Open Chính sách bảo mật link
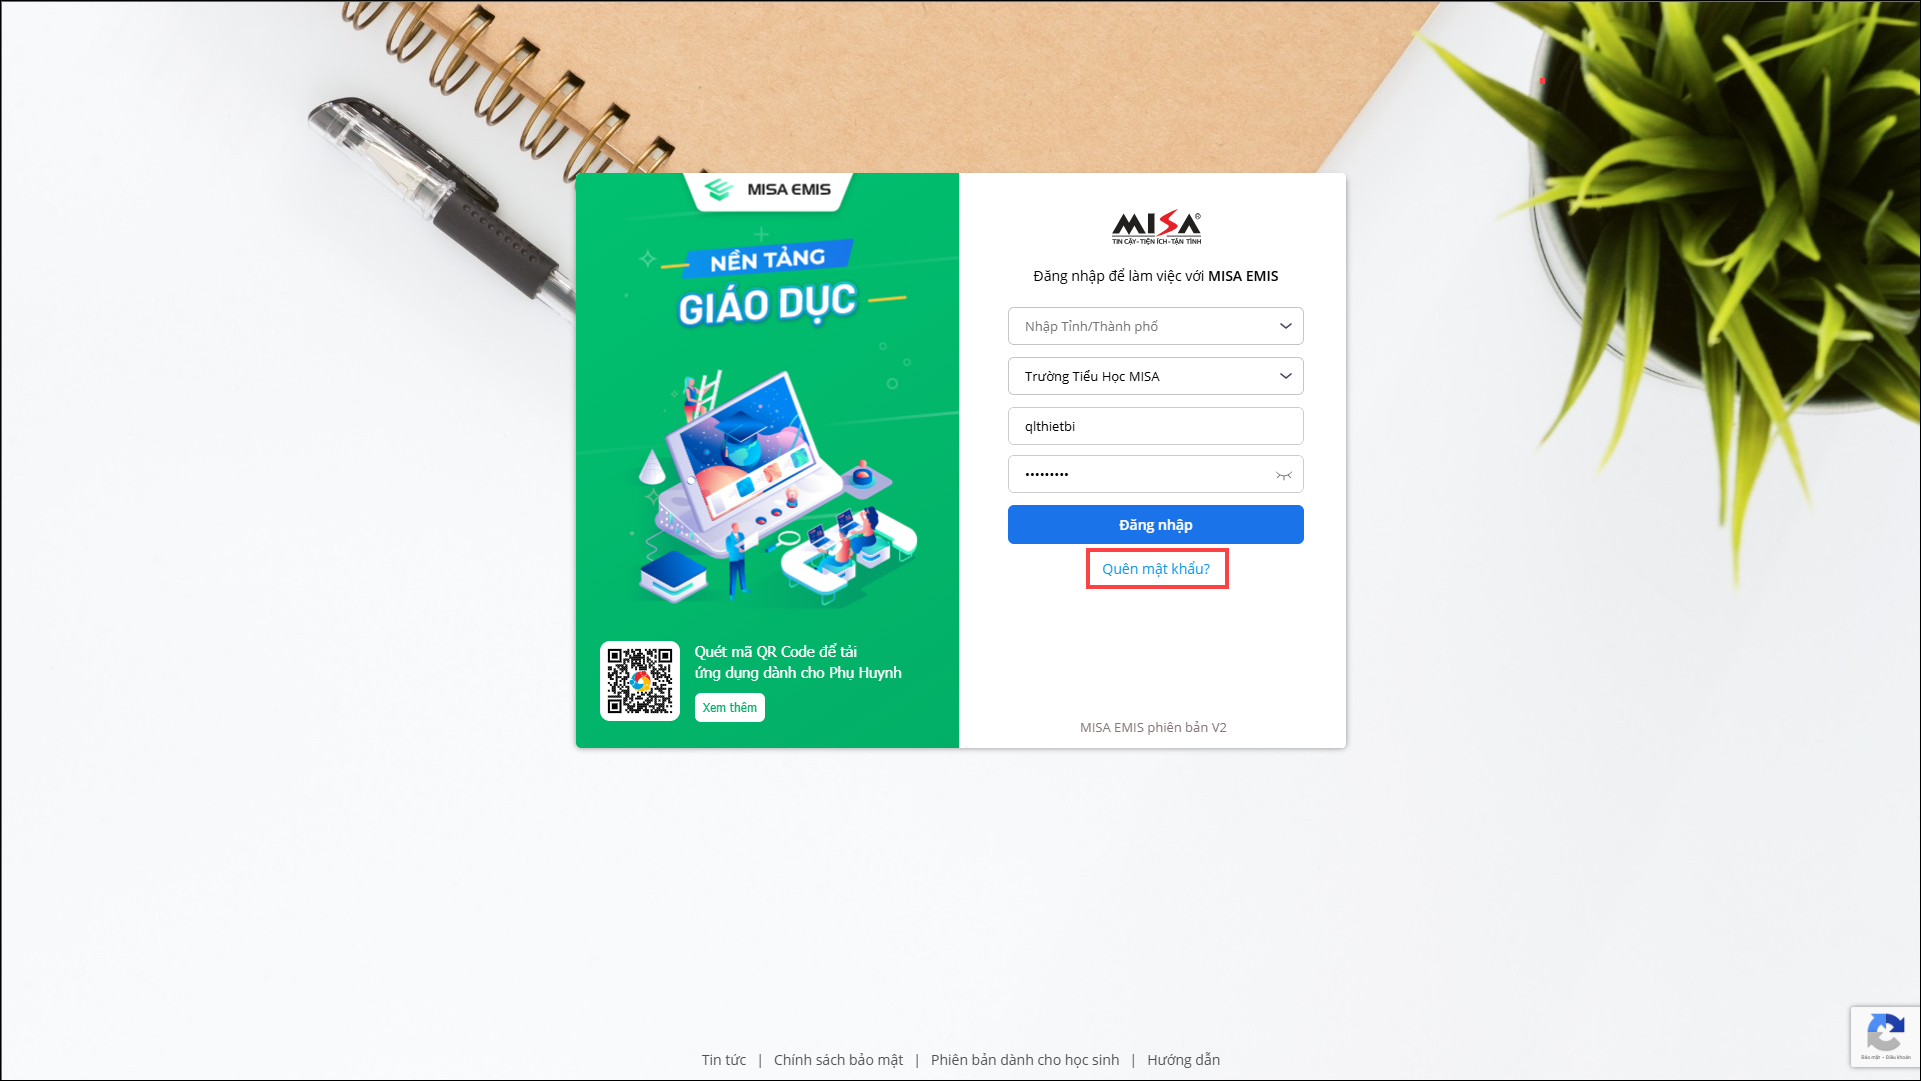 [838, 1060]
